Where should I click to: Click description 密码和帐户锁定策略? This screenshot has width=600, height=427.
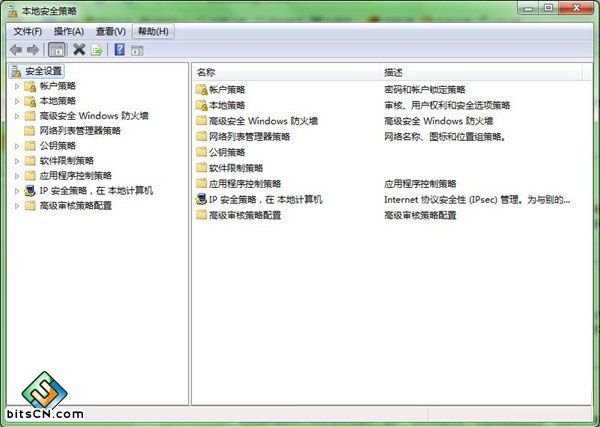pos(425,90)
